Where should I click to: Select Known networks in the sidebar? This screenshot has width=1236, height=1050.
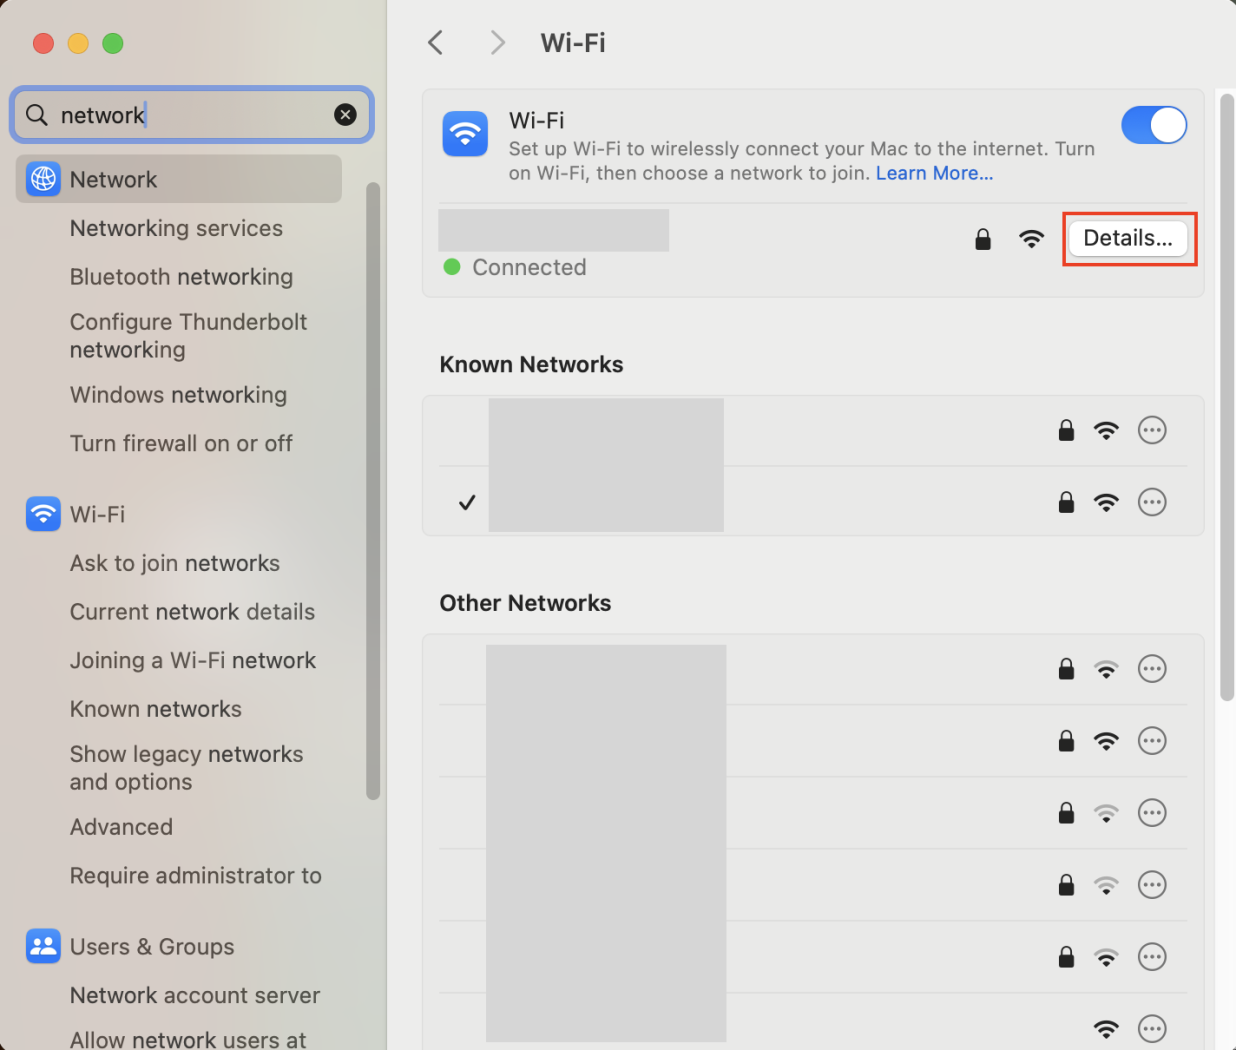(x=155, y=708)
